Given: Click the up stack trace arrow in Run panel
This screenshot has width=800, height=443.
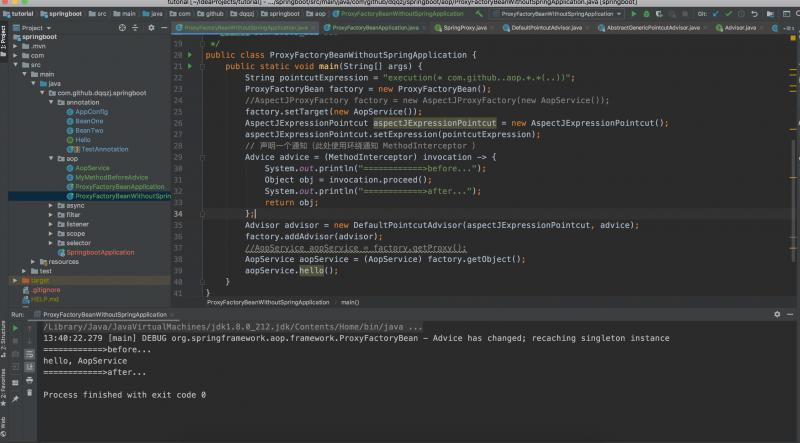Looking at the screenshot, I should point(29,328).
